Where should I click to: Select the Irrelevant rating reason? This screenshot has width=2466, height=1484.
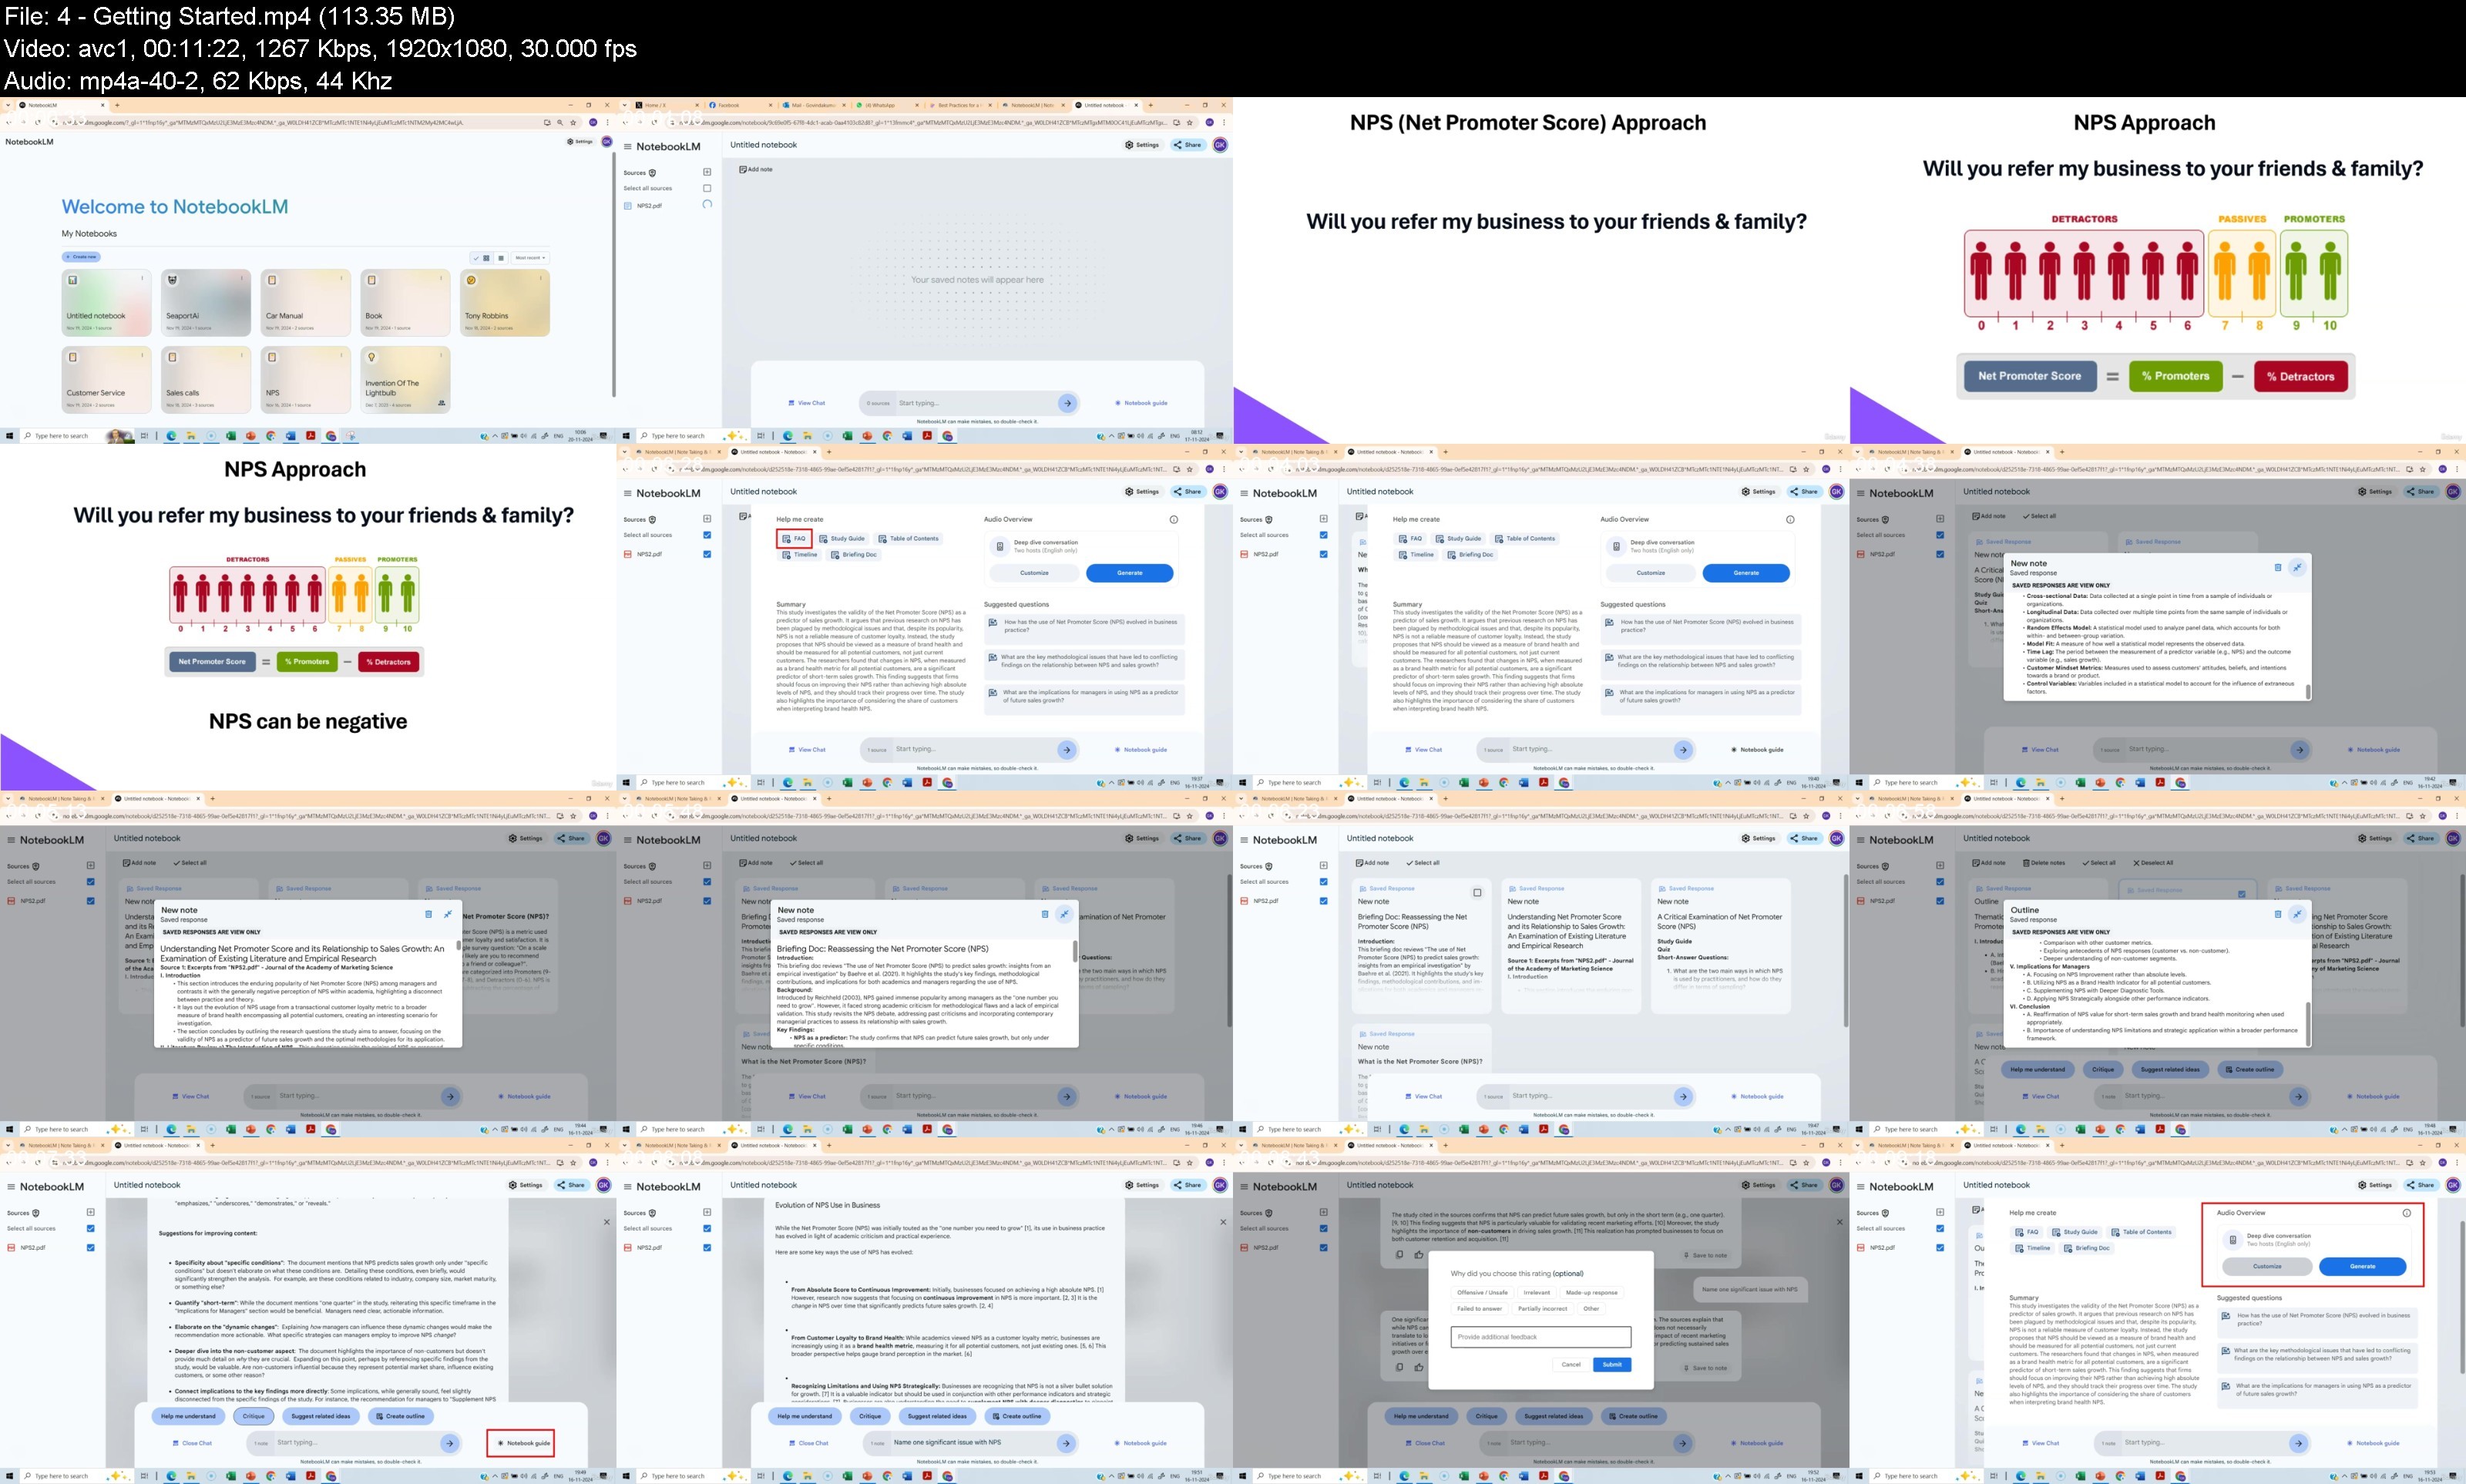click(x=1537, y=1293)
